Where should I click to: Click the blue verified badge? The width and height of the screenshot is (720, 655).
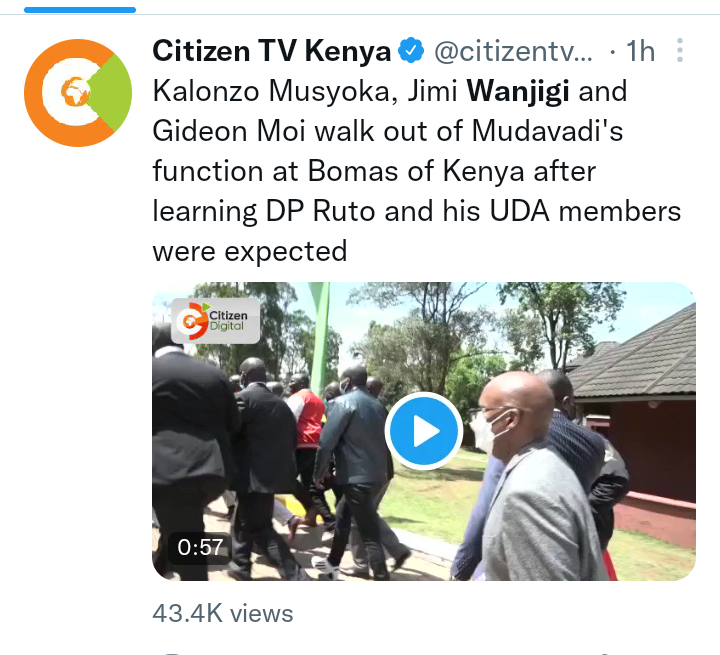(x=411, y=51)
